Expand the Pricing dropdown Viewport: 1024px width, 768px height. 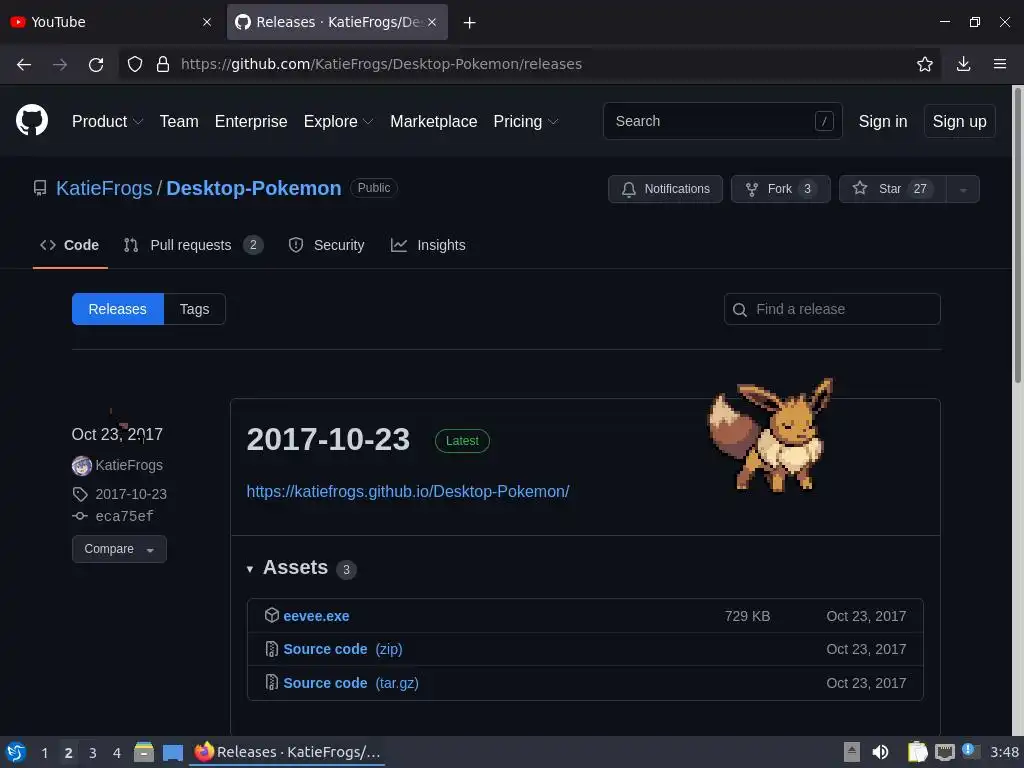[526, 121]
